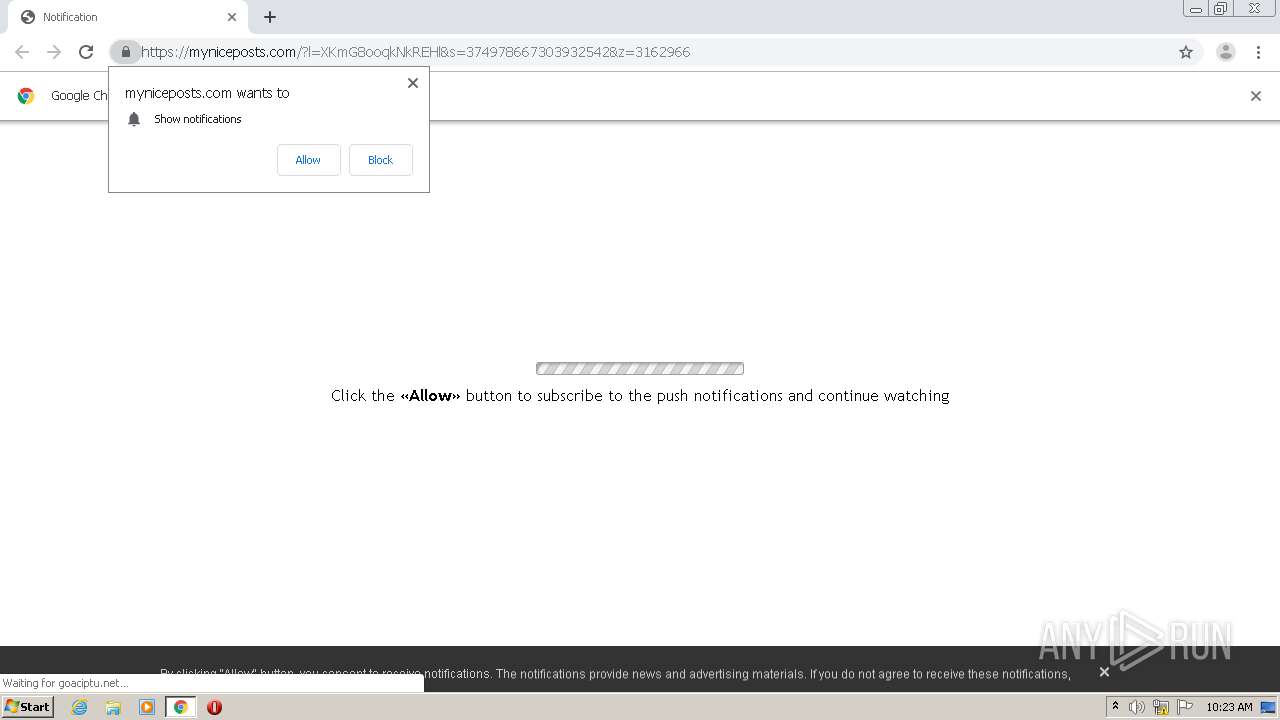Select the Notification tab
This screenshot has width=1280, height=720.
click(129, 17)
